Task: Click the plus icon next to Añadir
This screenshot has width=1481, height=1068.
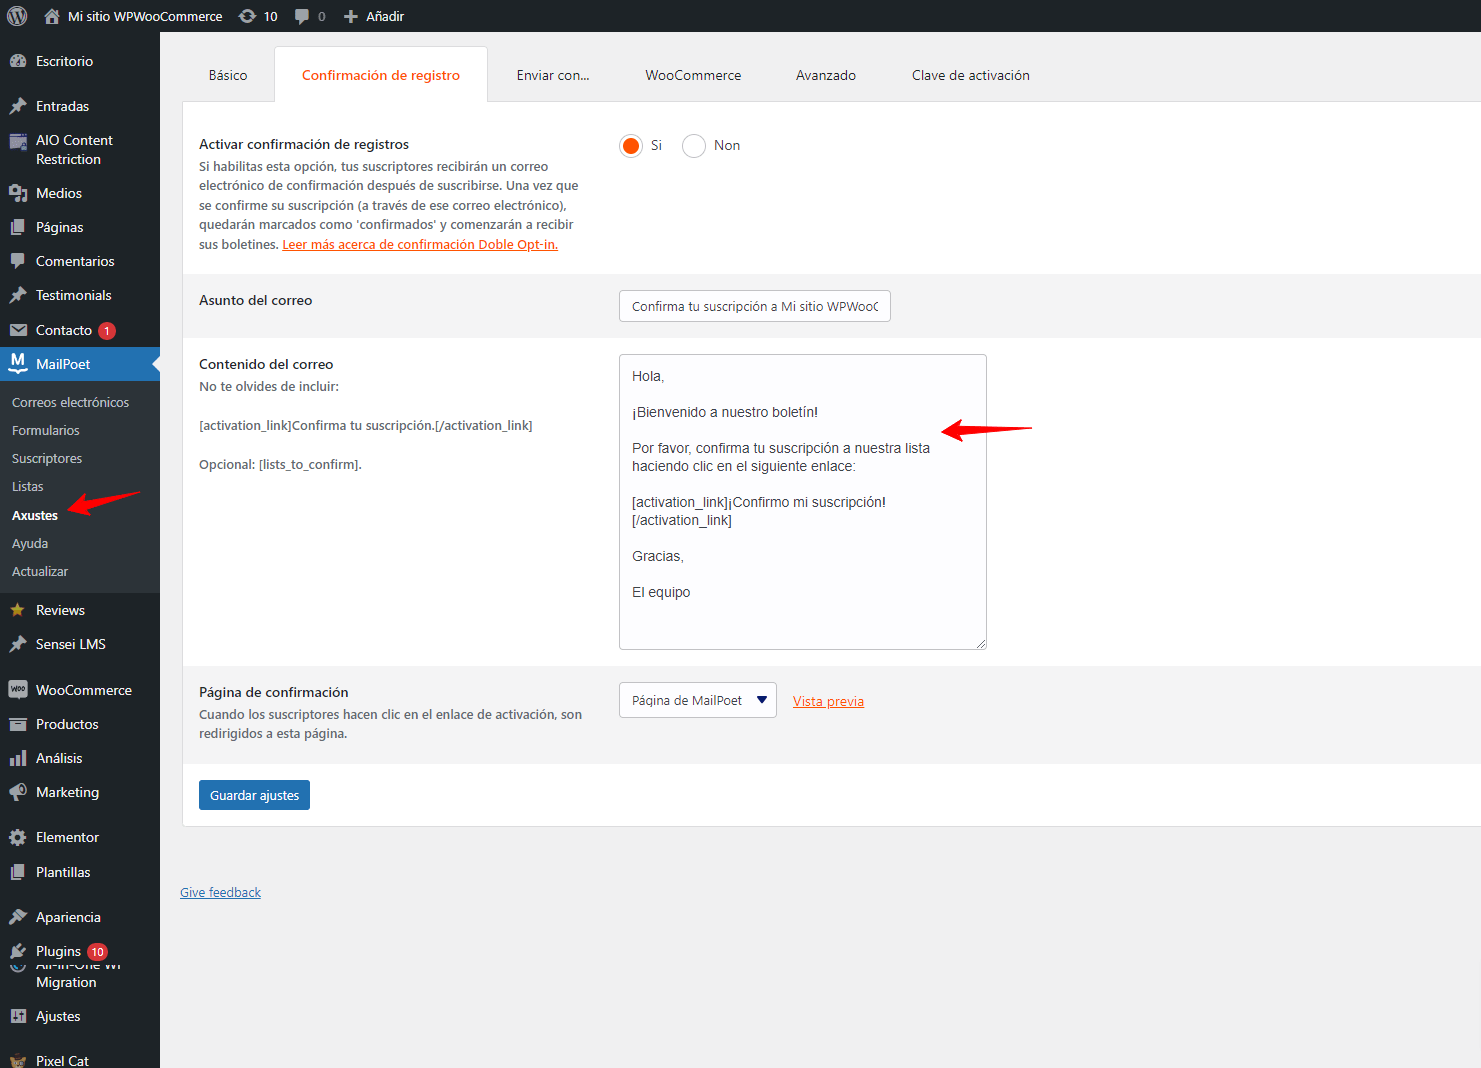Action: click(x=351, y=16)
